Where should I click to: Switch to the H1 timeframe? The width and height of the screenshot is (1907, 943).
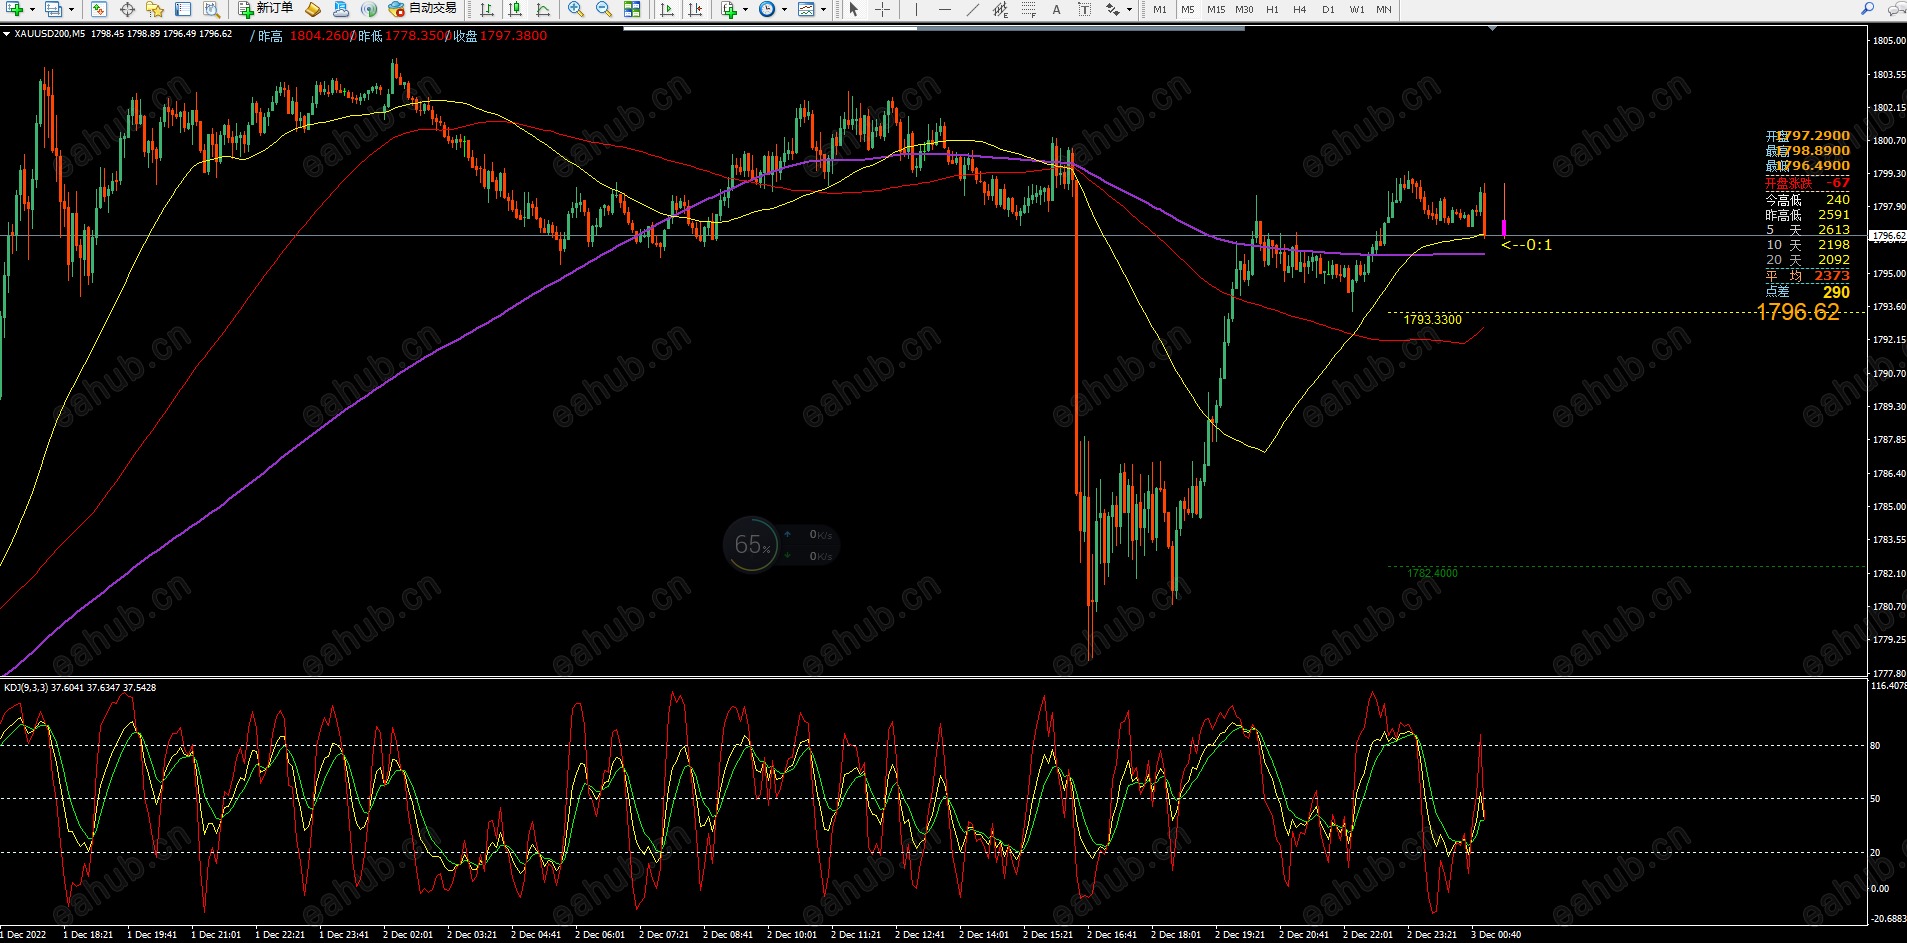point(1272,9)
